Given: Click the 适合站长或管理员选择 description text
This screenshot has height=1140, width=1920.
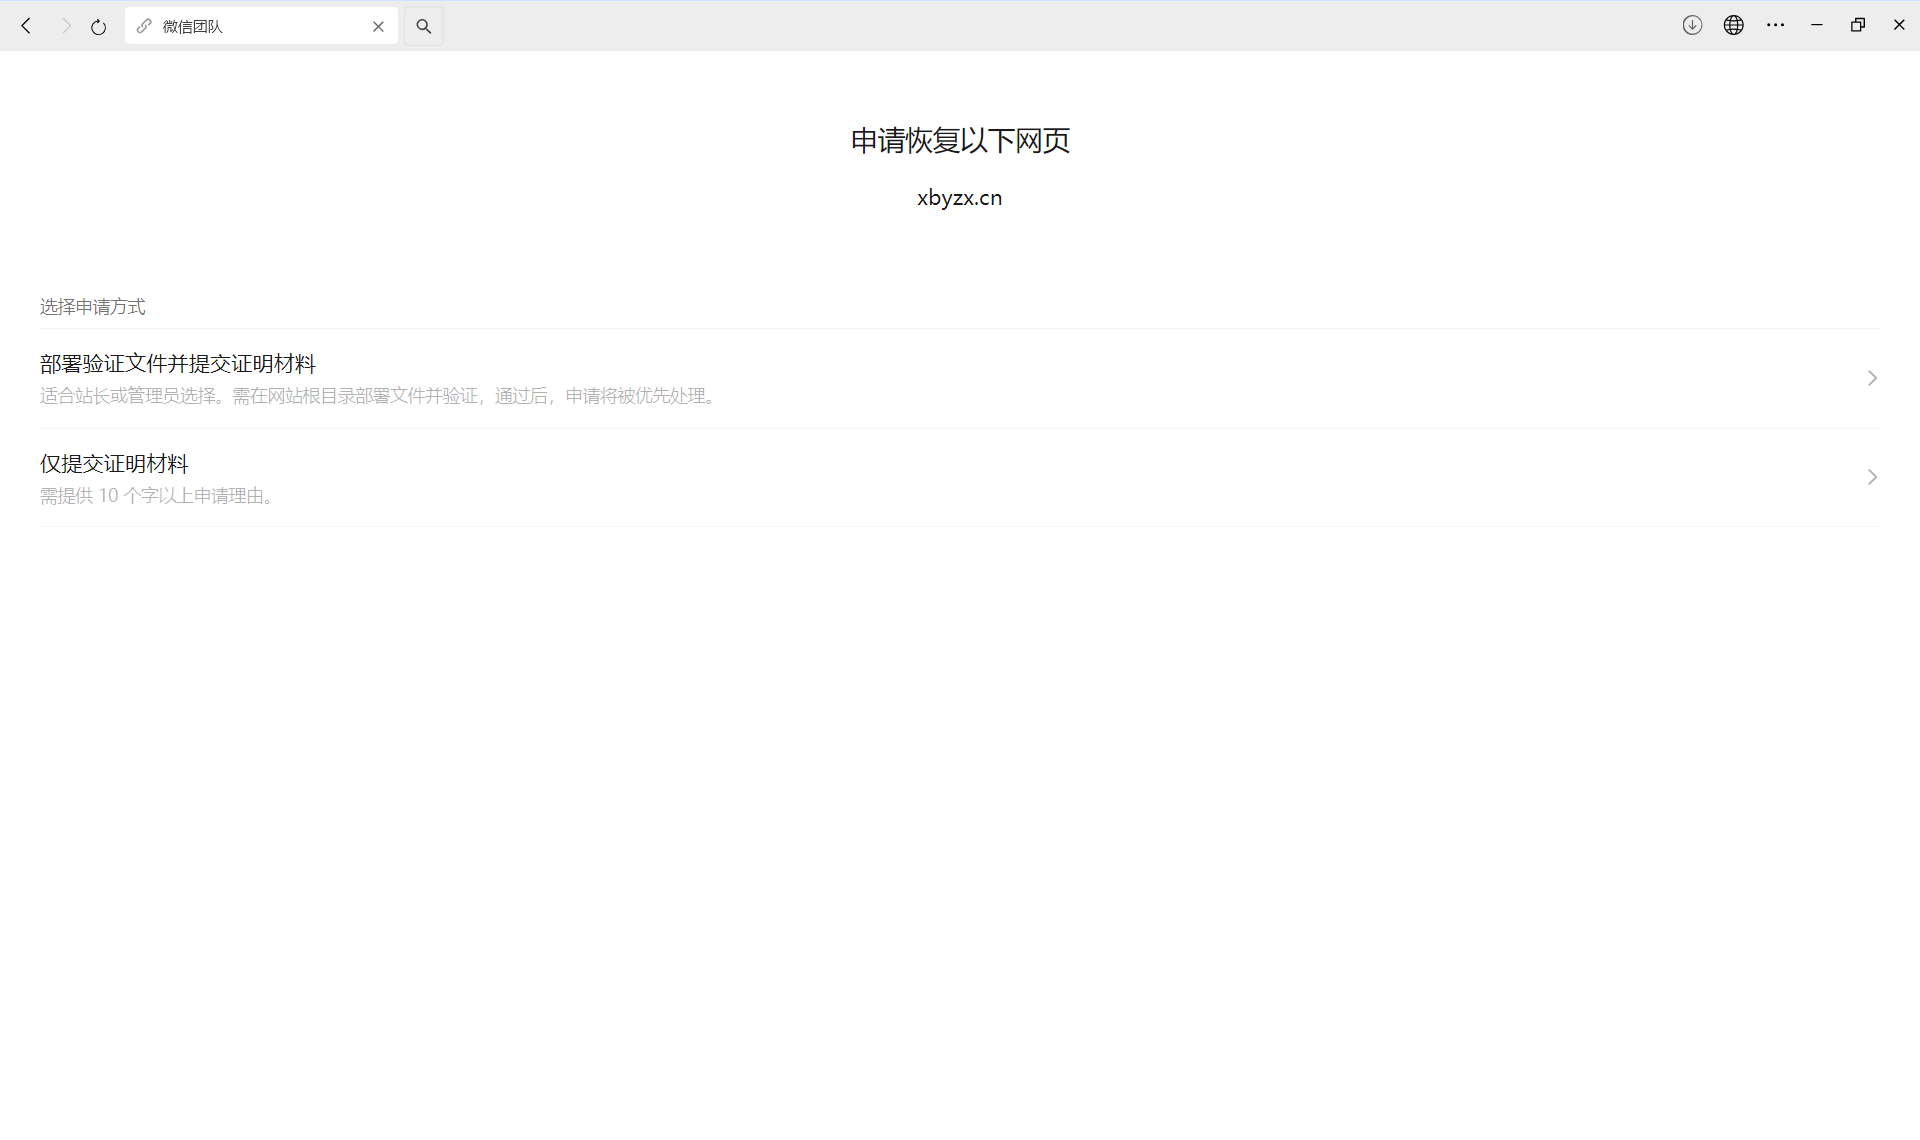Looking at the screenshot, I should coord(380,396).
